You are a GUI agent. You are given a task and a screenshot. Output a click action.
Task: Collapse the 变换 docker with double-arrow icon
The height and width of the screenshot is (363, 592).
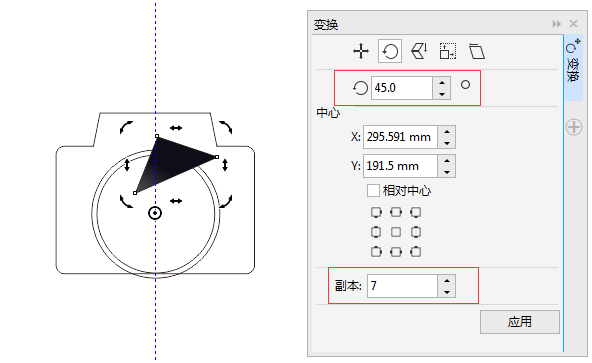click(557, 24)
